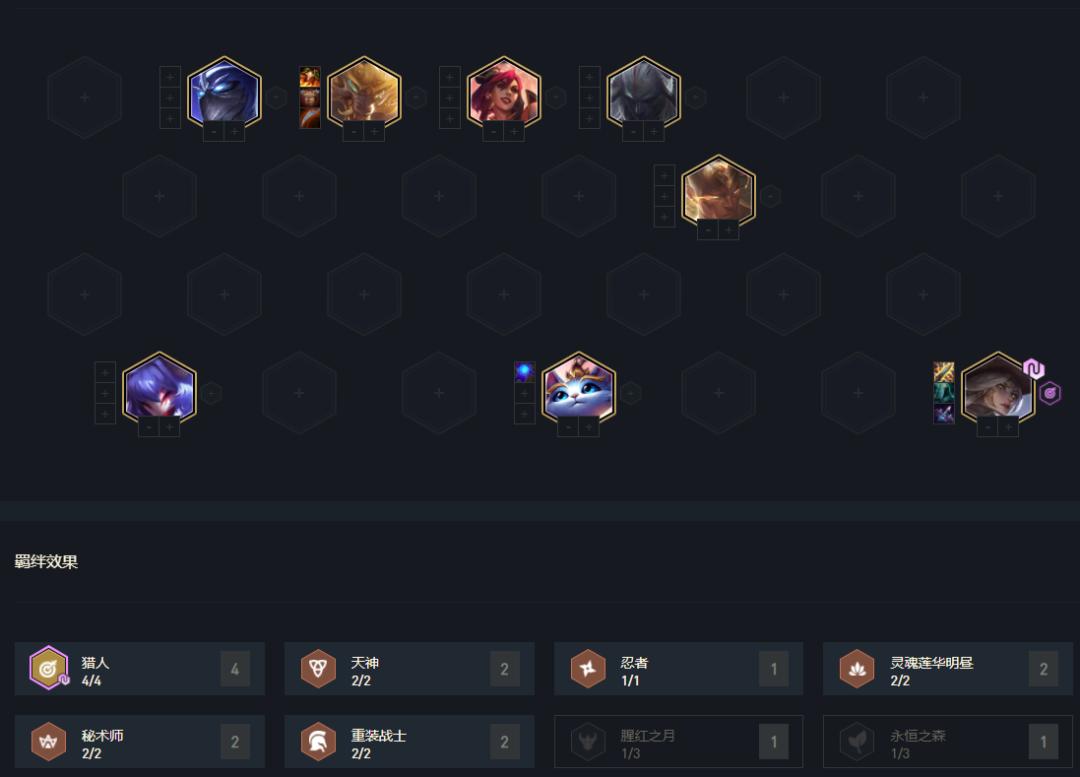Viewport: 1080px width, 777px height.
Task: Select the Ashe champion with white hood
Action: [998, 390]
